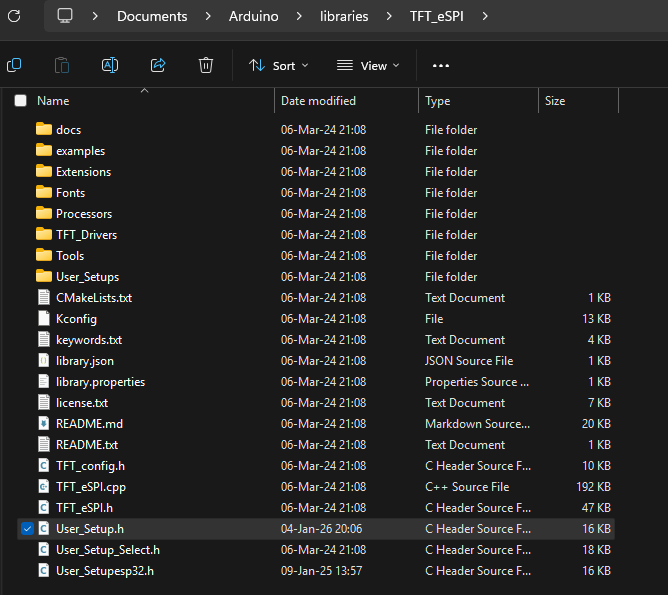Screen dimensions: 668x595
Task: Uncheck the User_Setup.h checkbox
Action: (26, 529)
